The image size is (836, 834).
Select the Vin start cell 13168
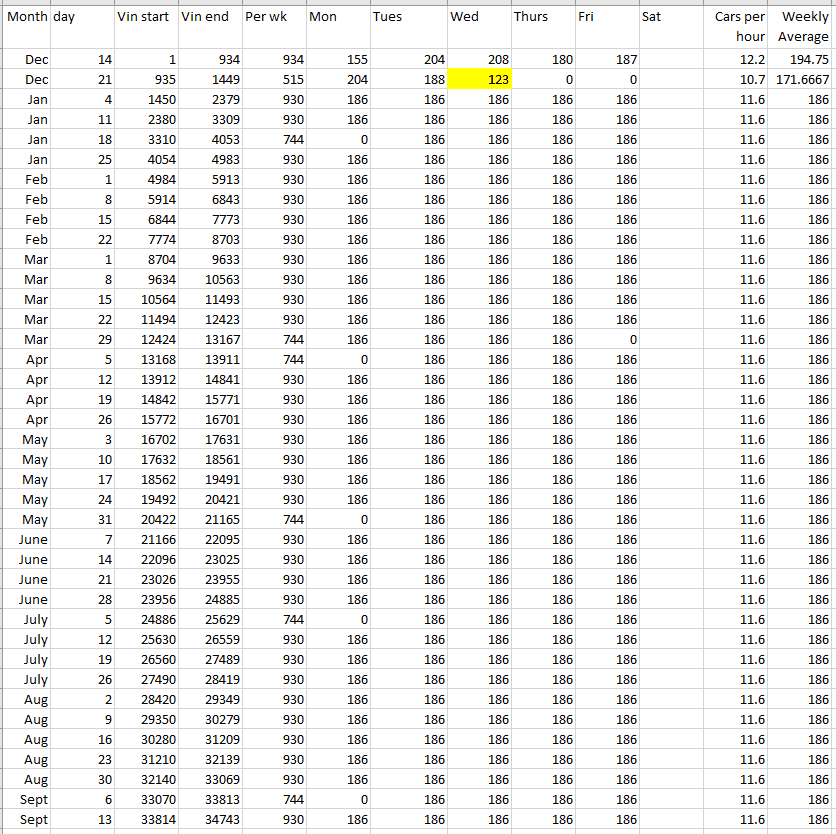146,359
